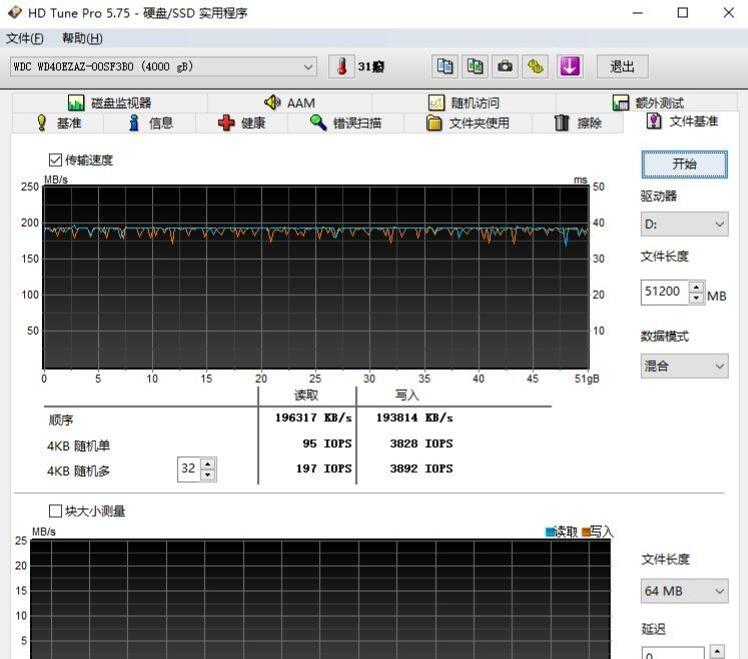Screen dimensions: 748x659
Task: Click the orange 写入 legend swatch
Action: 586,532
